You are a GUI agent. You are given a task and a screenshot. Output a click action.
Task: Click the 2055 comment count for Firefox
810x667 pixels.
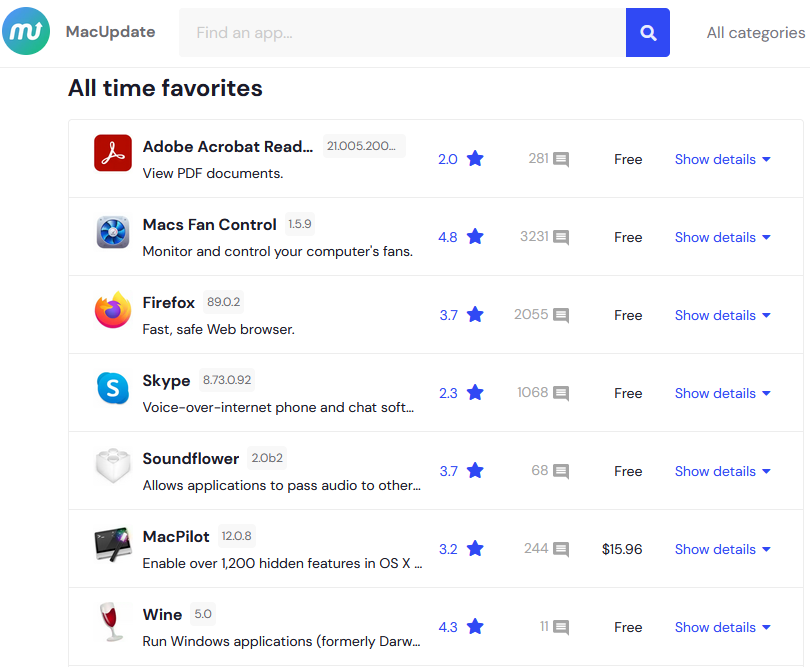(531, 314)
